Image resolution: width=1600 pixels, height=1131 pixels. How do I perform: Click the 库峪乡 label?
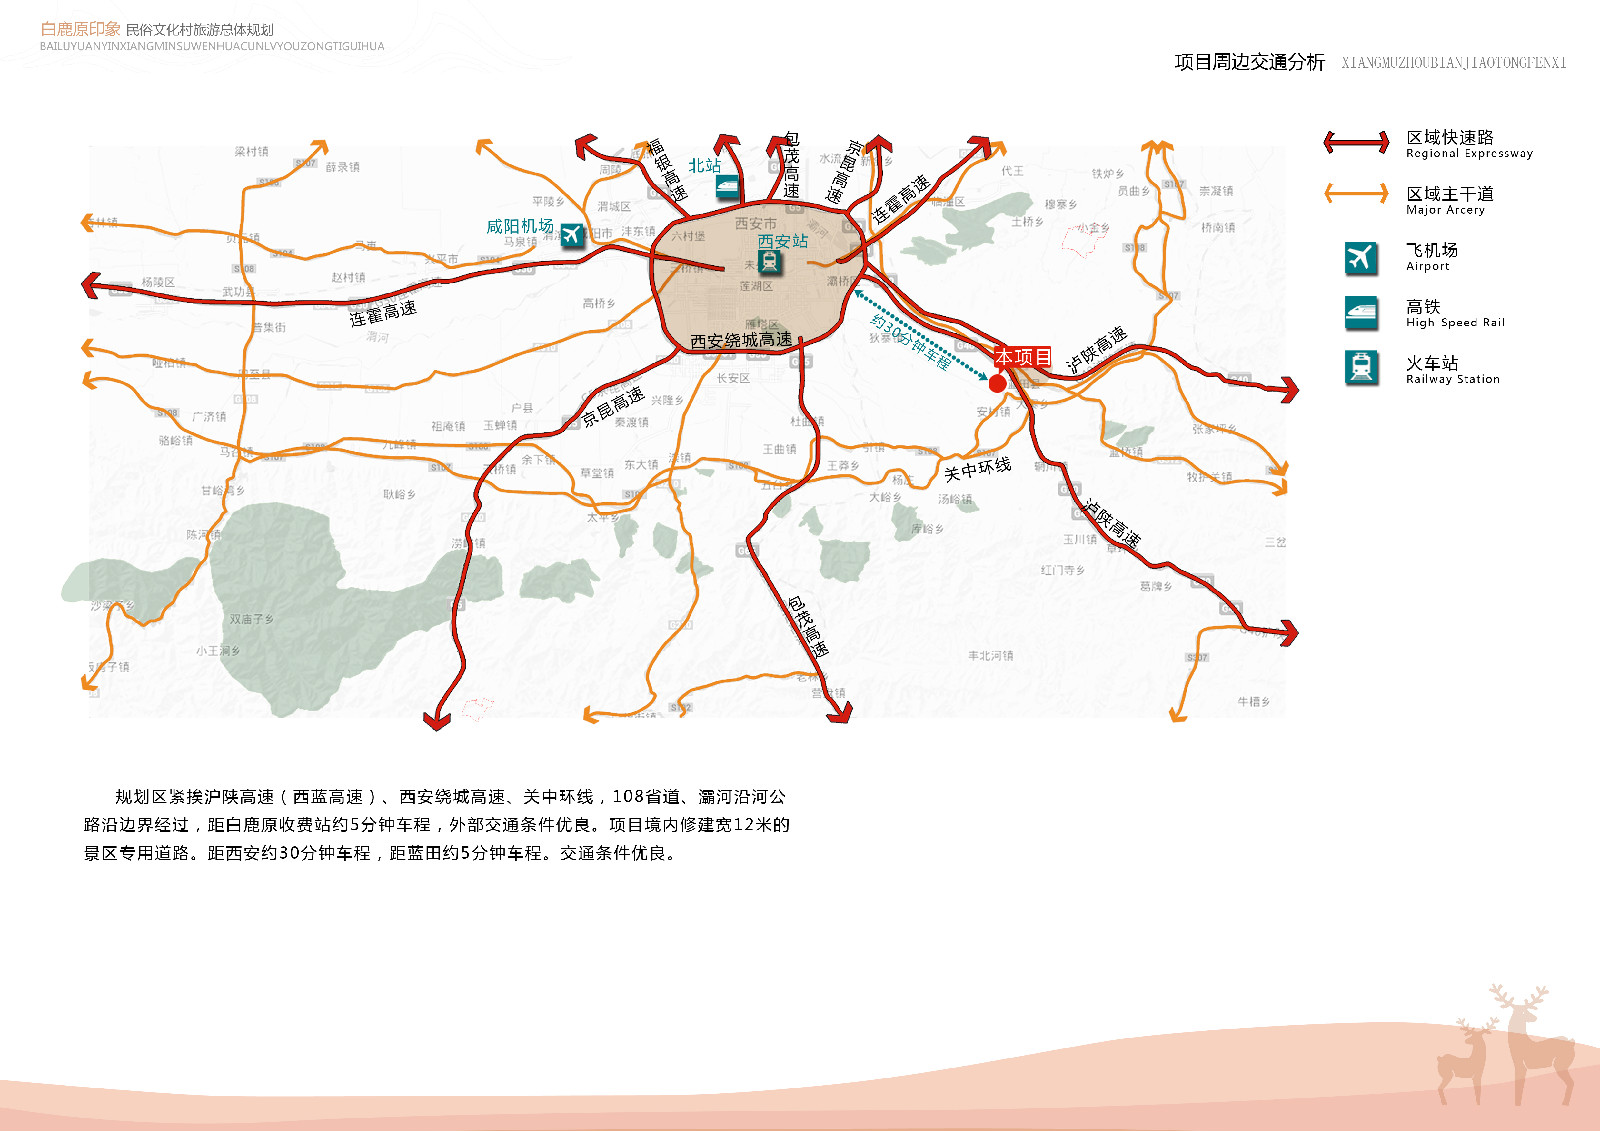(x=927, y=528)
